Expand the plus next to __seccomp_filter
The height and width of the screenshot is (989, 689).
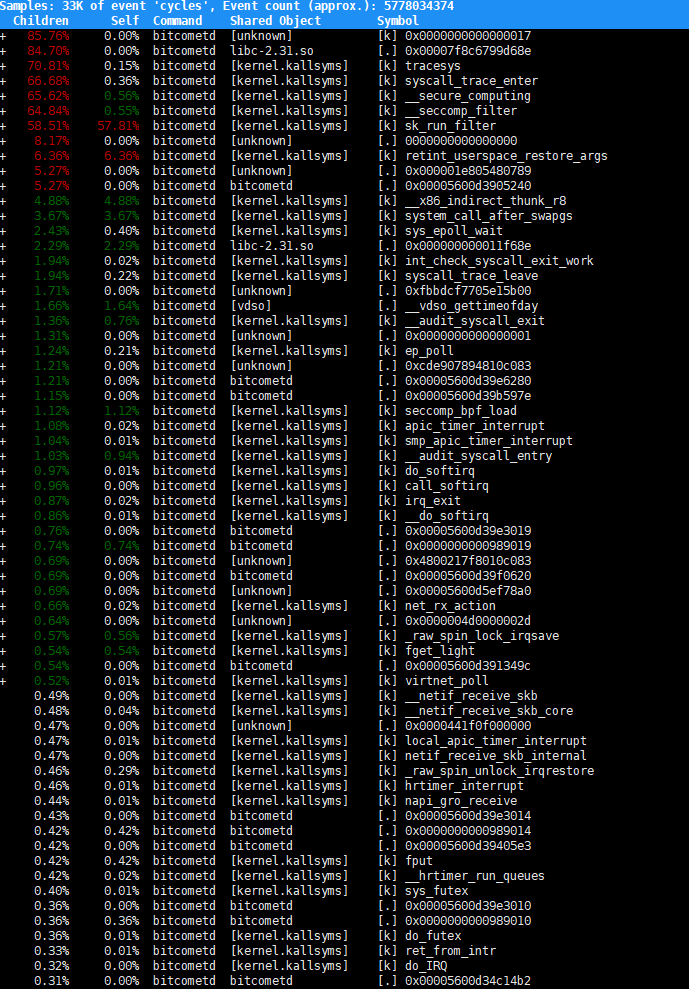(x=3, y=111)
